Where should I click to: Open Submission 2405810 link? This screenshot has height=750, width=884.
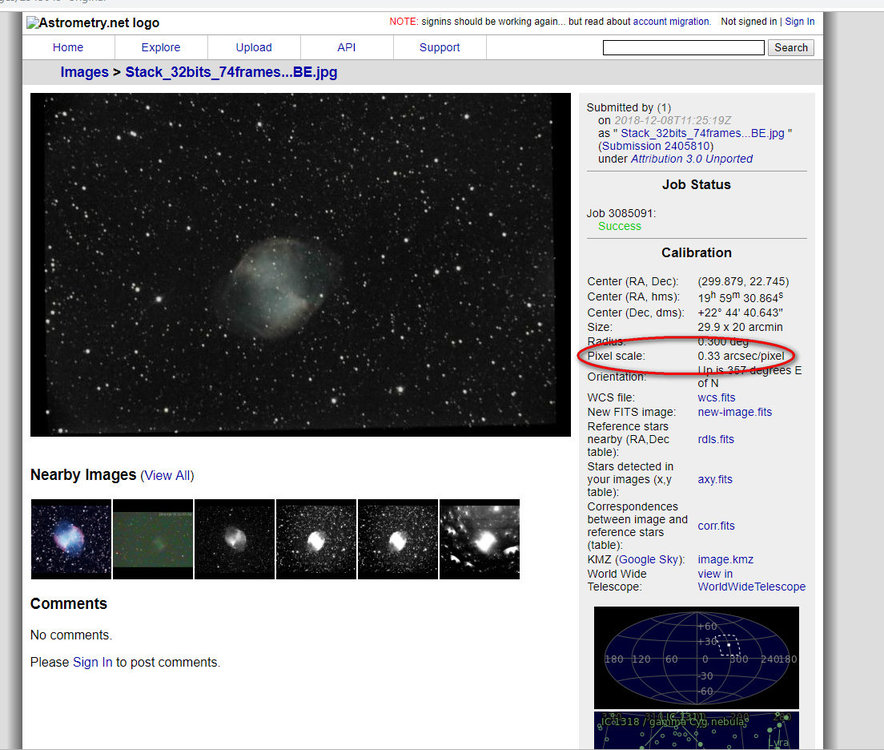[x=656, y=146]
